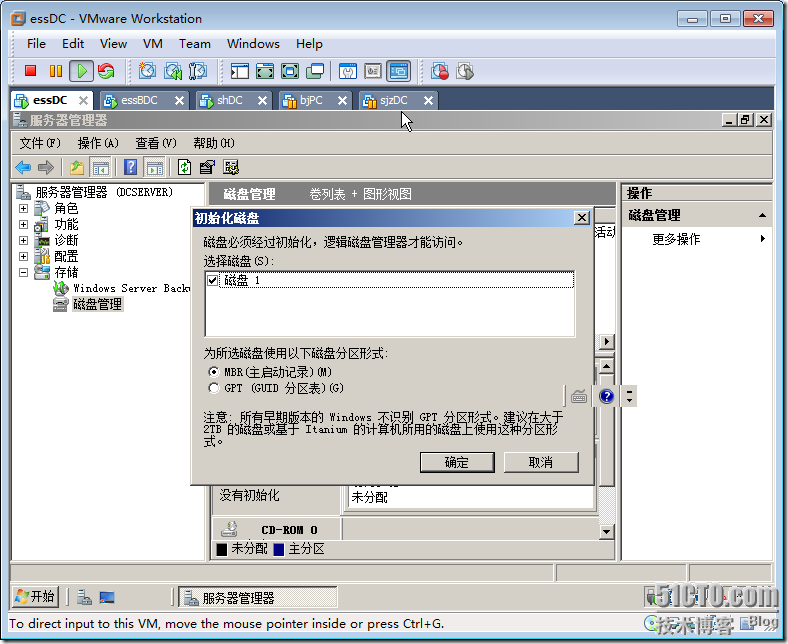
Task: Open the 文件(F) menu
Action: pos(40,143)
